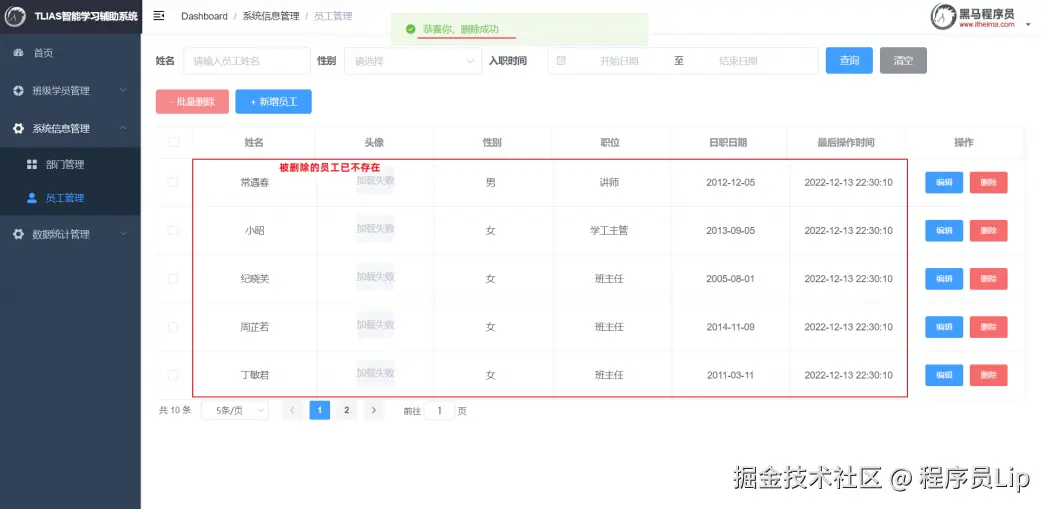
Task: Click 编辑 button for 常遇春
Action: (x=944, y=182)
